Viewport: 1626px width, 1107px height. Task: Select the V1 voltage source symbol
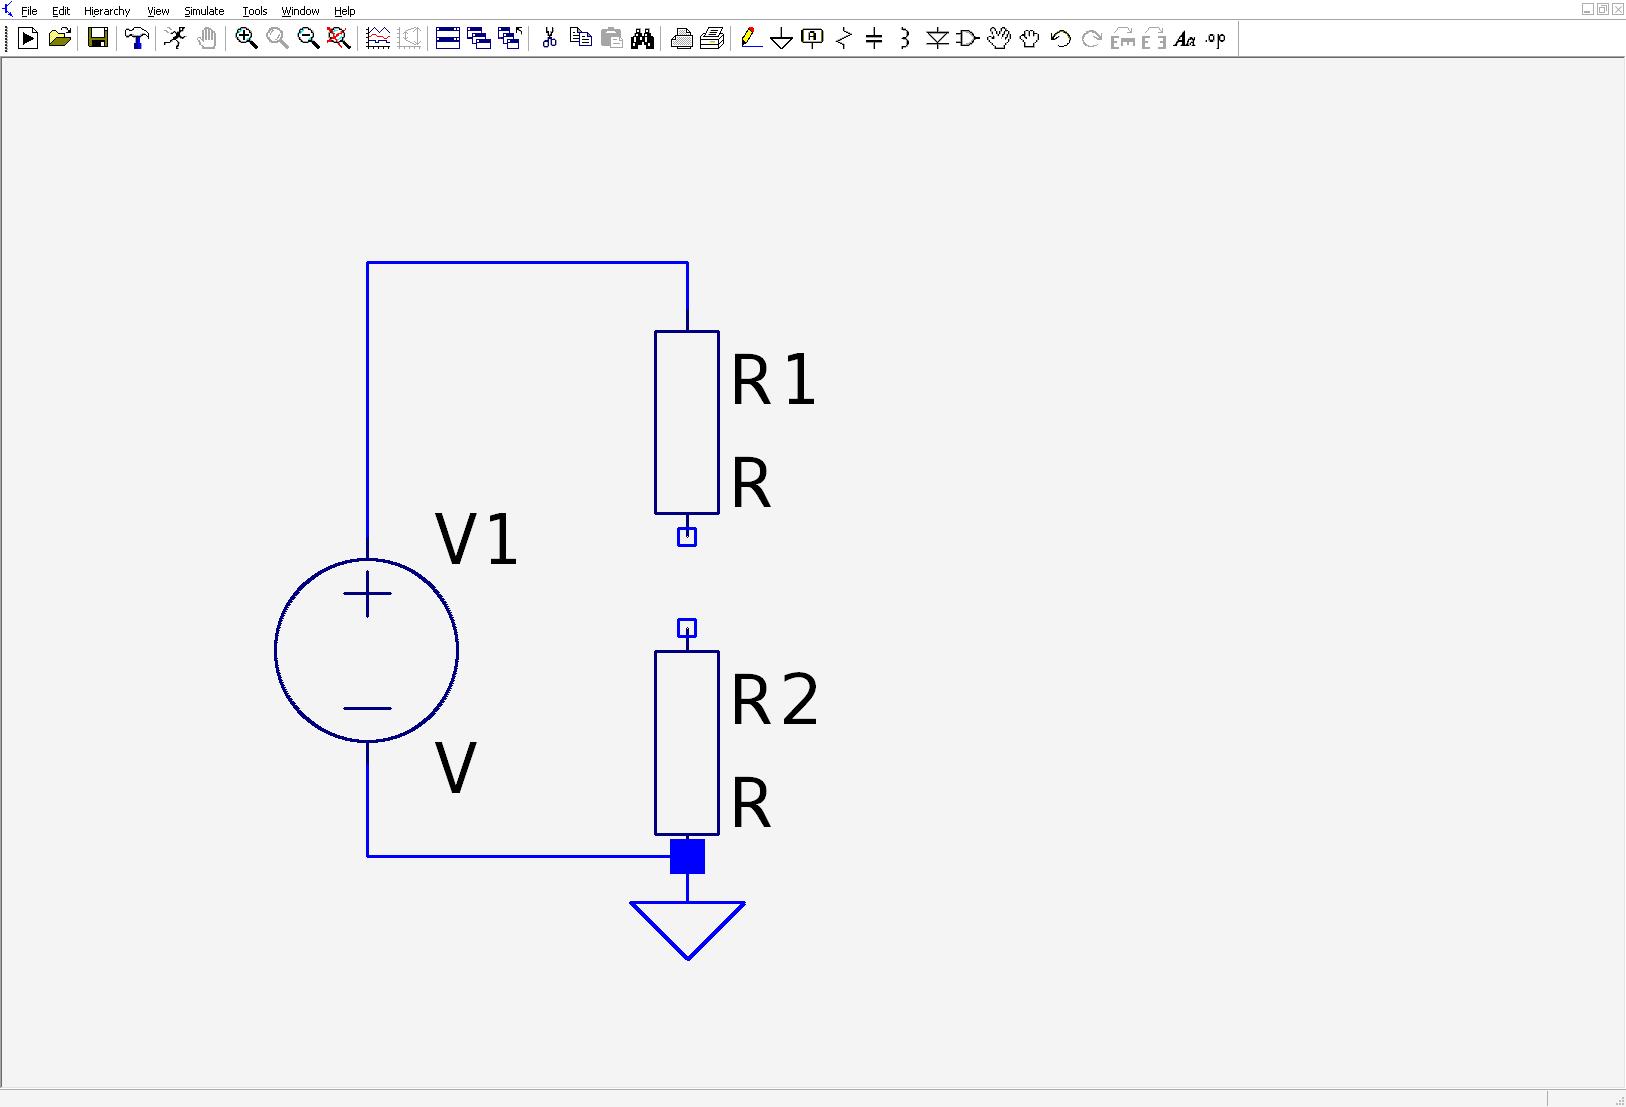pyautogui.click(x=367, y=651)
